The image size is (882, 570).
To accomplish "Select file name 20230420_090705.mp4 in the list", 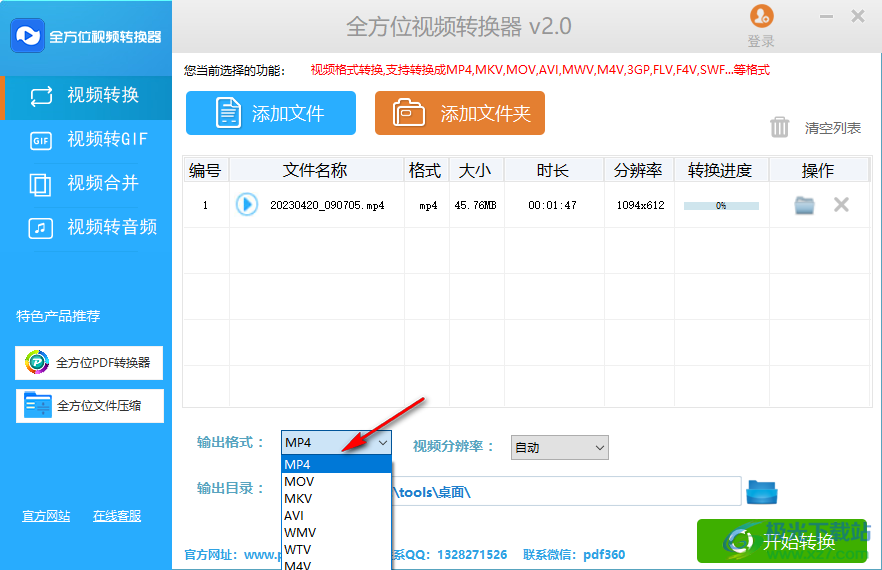I will point(327,205).
